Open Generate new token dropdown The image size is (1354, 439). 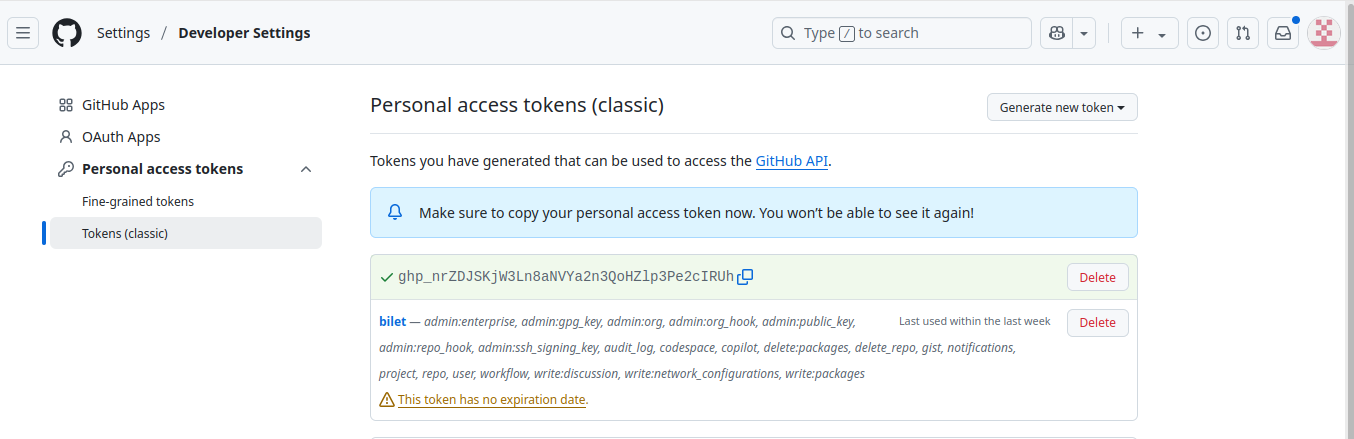[1062, 107]
